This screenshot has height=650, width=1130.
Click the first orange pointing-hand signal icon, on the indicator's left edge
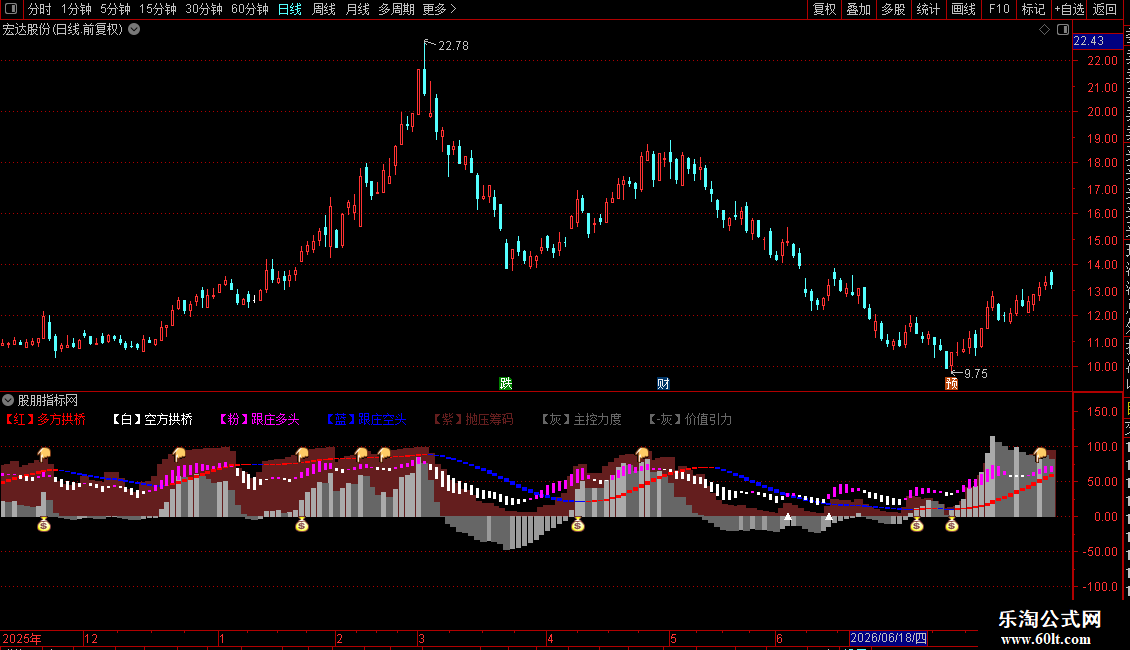(44, 454)
